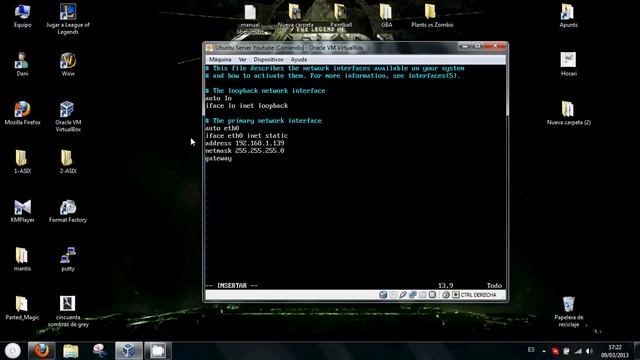Open the Ayuda menu
The image size is (640, 360).
(x=299, y=60)
